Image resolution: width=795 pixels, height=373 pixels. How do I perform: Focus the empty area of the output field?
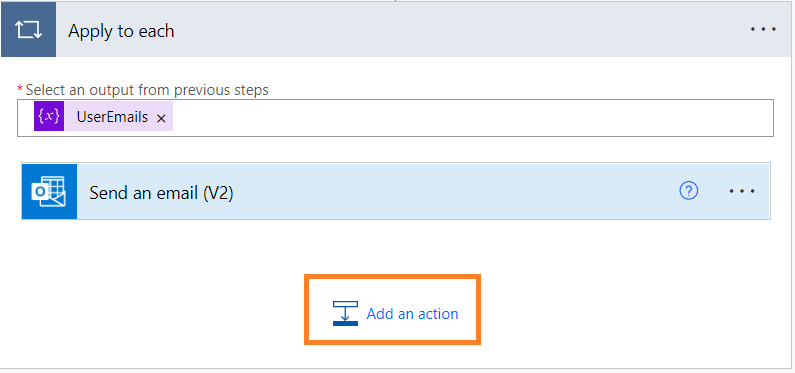[472, 118]
